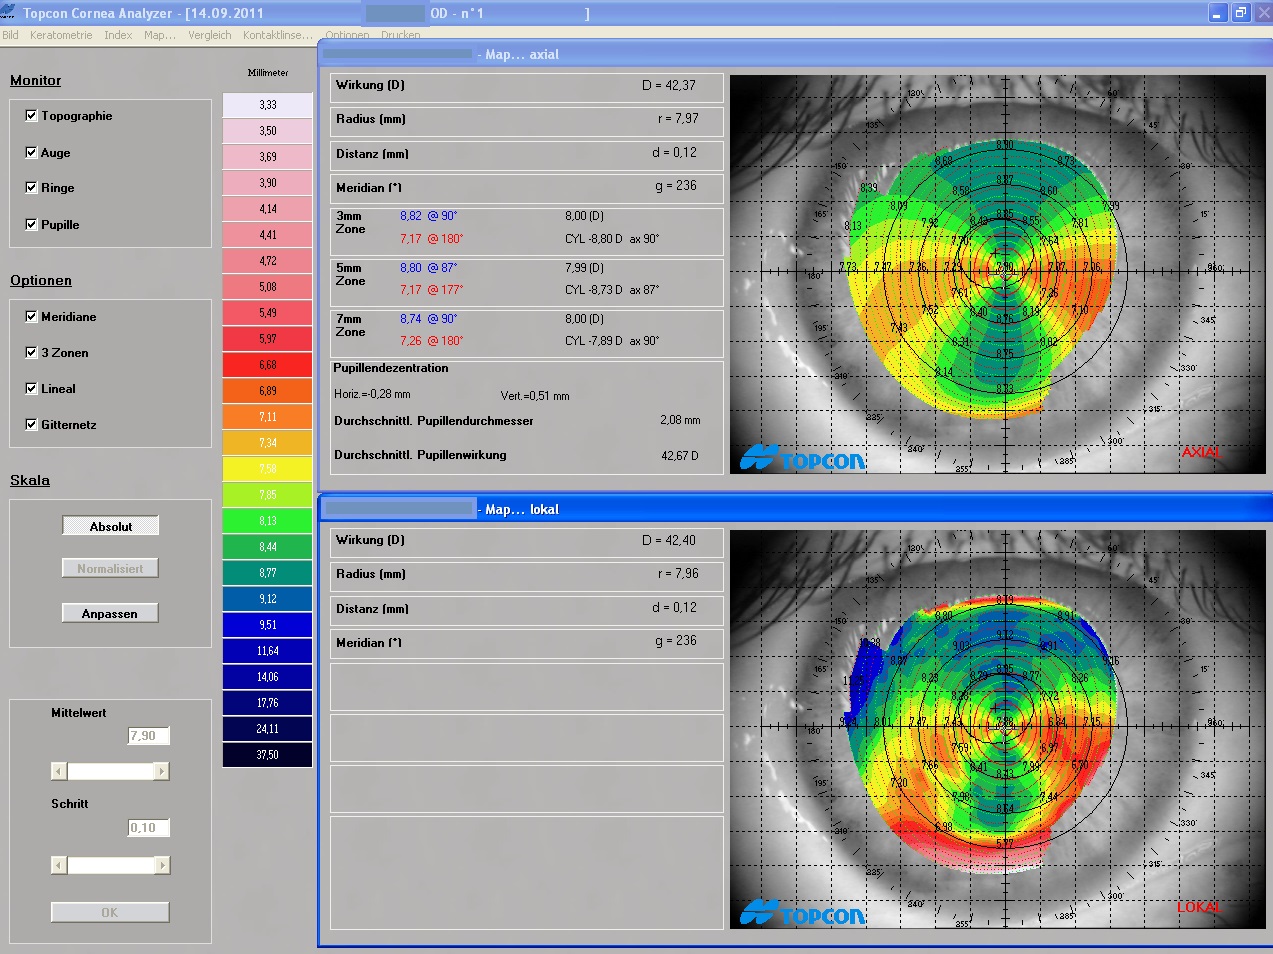The width and height of the screenshot is (1273, 954).
Task: Turn off the Gitternetz checkbox
Action: coord(31,425)
